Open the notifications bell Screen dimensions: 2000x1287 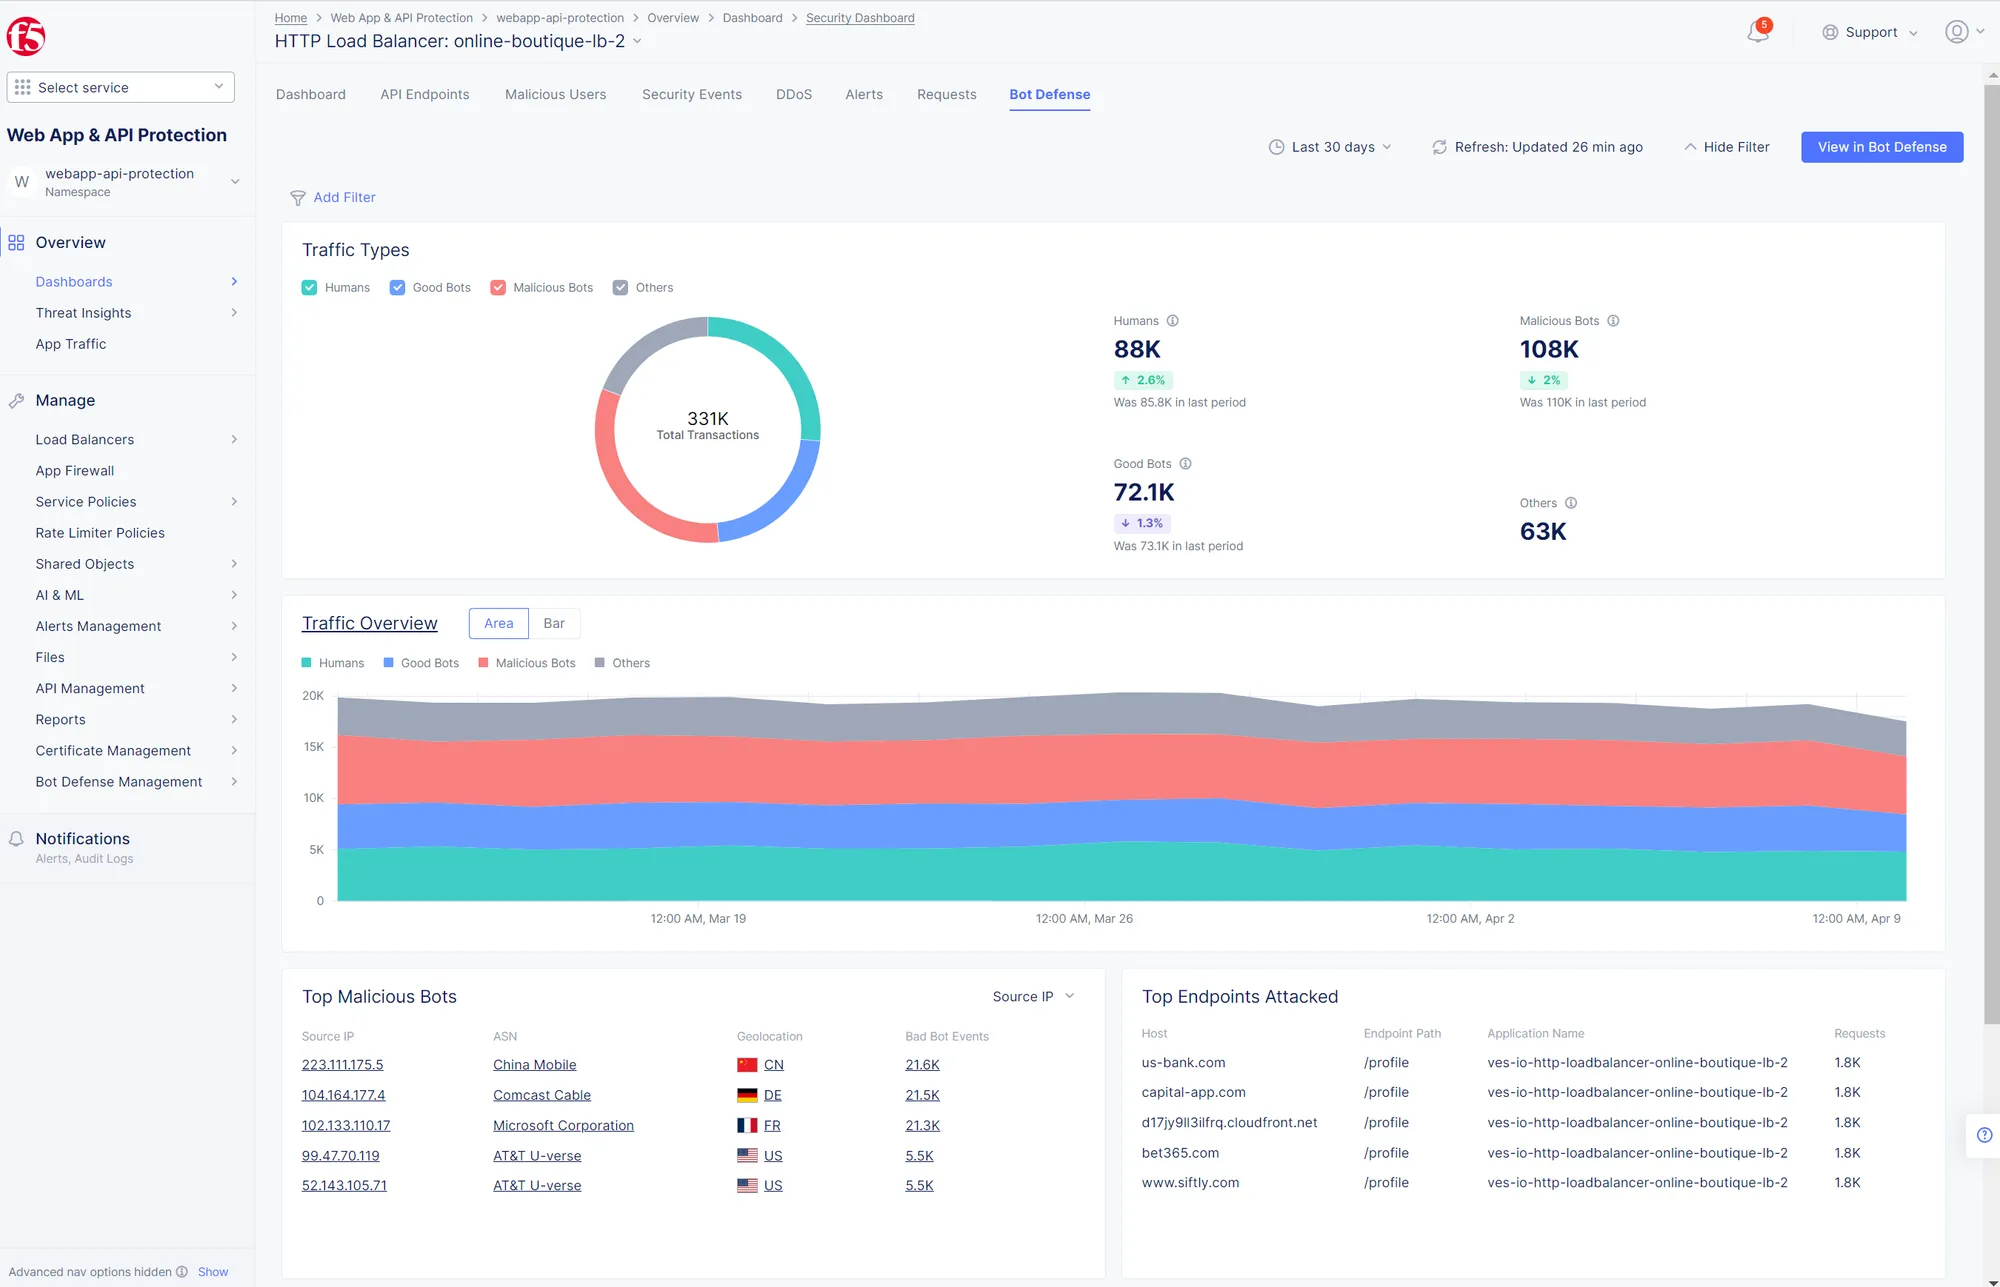1756,32
